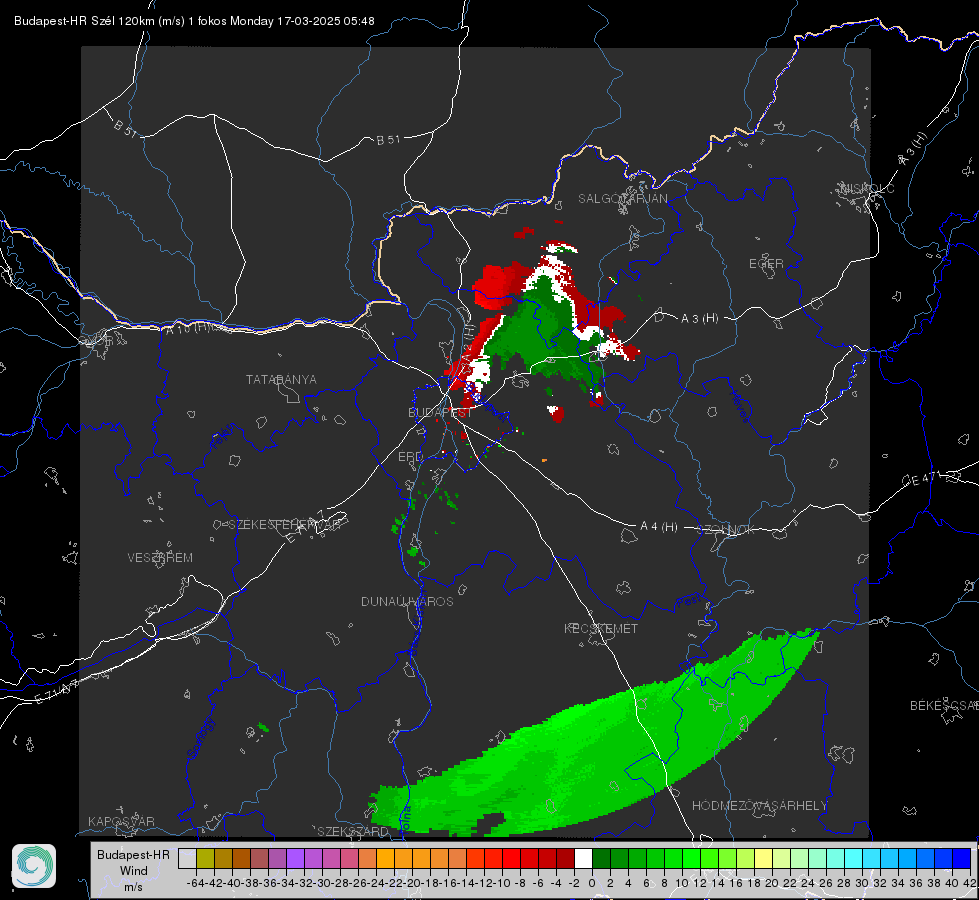This screenshot has height=900, width=979.
Task: Click the DUNAUJVAROS city label
Action: [407, 601]
